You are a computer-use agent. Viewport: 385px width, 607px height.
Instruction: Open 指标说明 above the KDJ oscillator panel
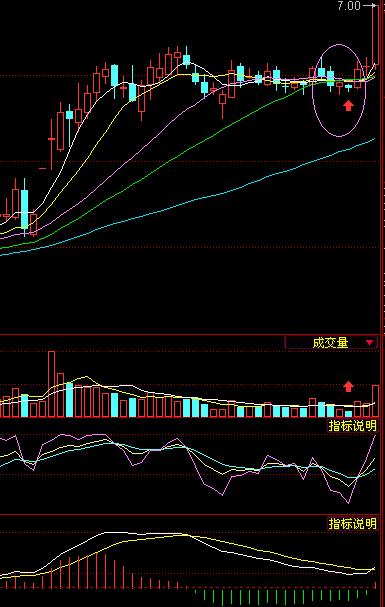click(x=352, y=425)
